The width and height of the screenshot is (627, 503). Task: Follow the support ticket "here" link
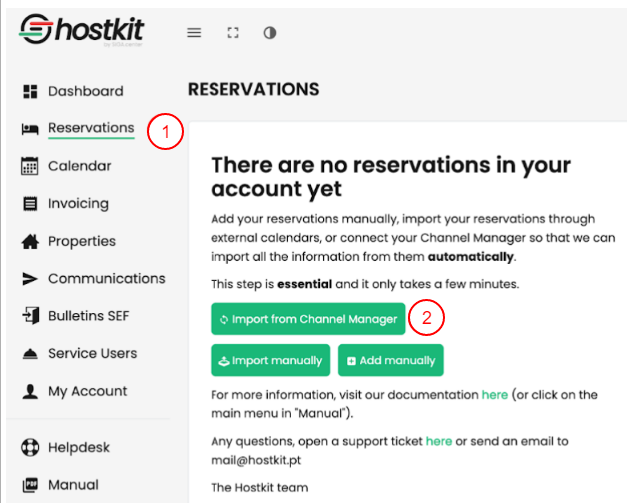pyautogui.click(x=438, y=440)
